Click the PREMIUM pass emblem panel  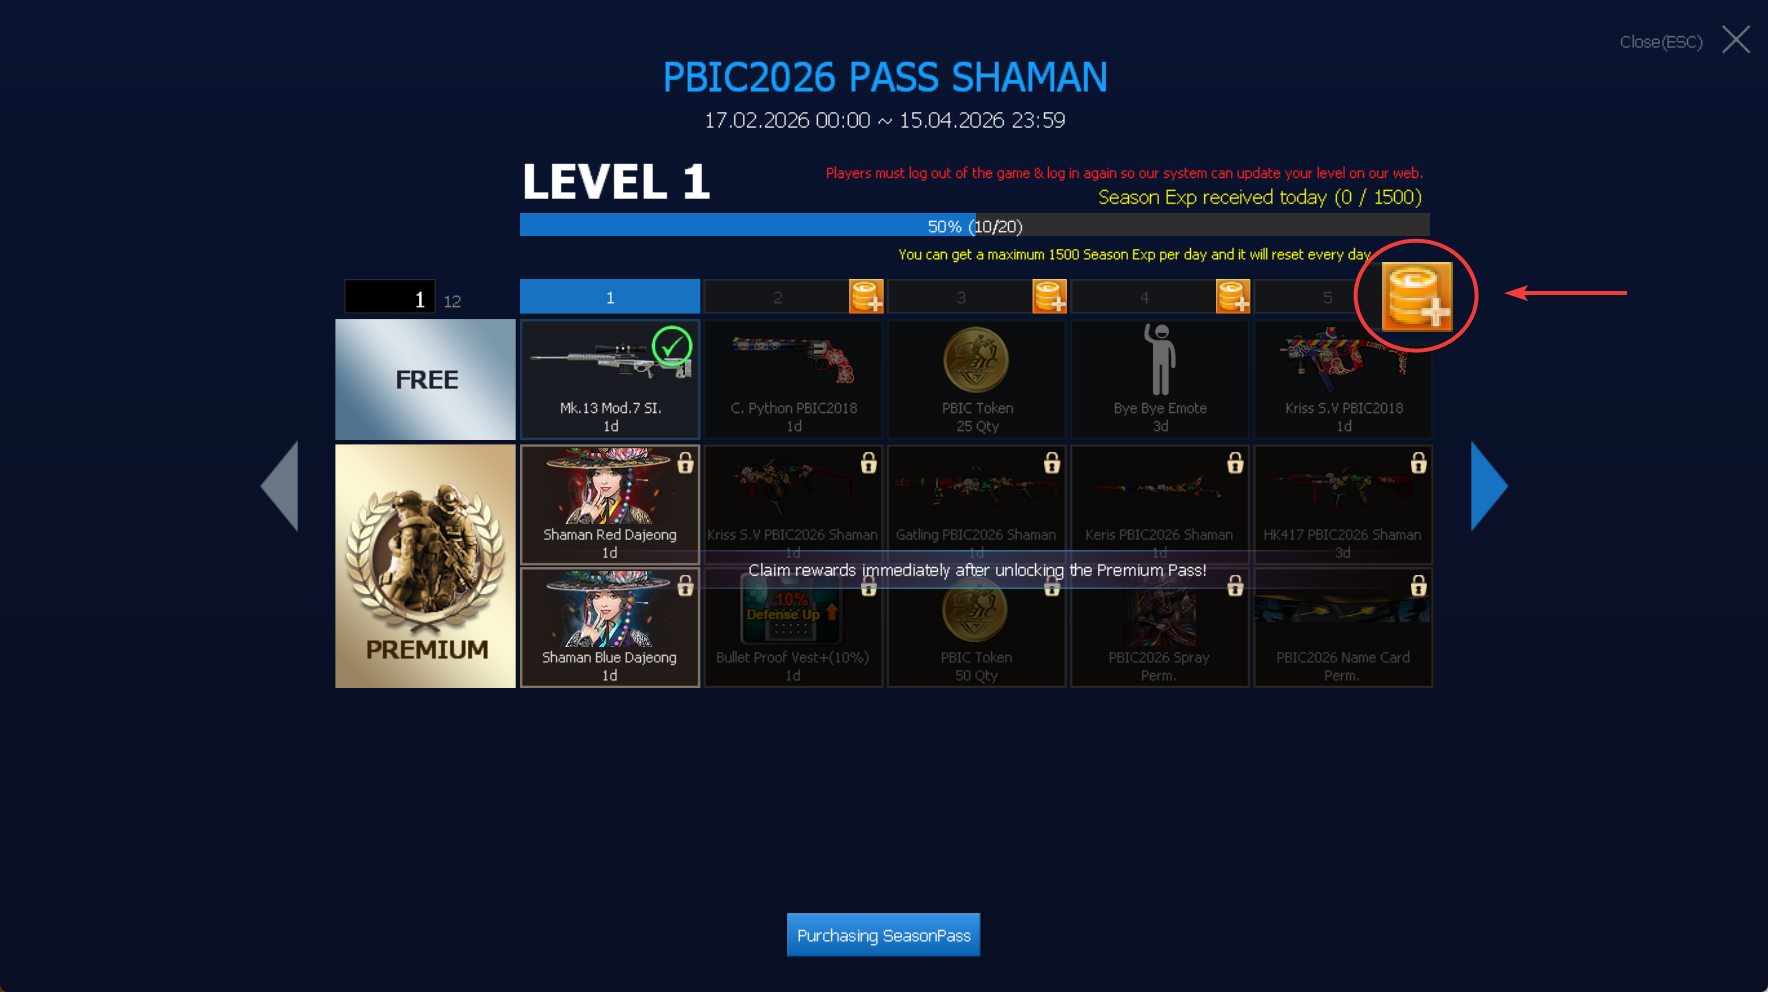point(425,566)
